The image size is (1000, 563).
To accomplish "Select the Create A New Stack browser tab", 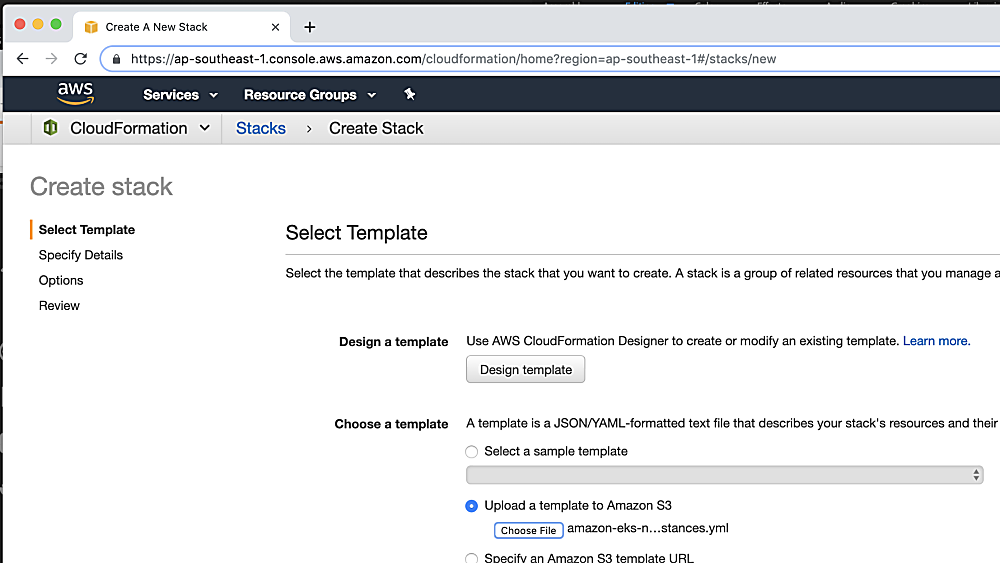I will pos(182,27).
